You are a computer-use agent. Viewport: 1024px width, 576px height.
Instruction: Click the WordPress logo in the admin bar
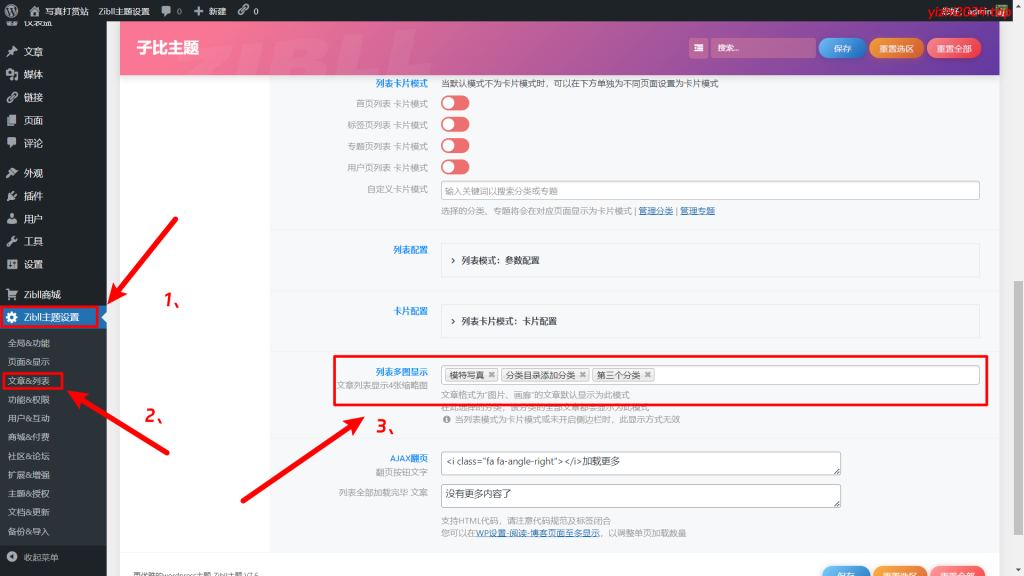tap(12, 13)
